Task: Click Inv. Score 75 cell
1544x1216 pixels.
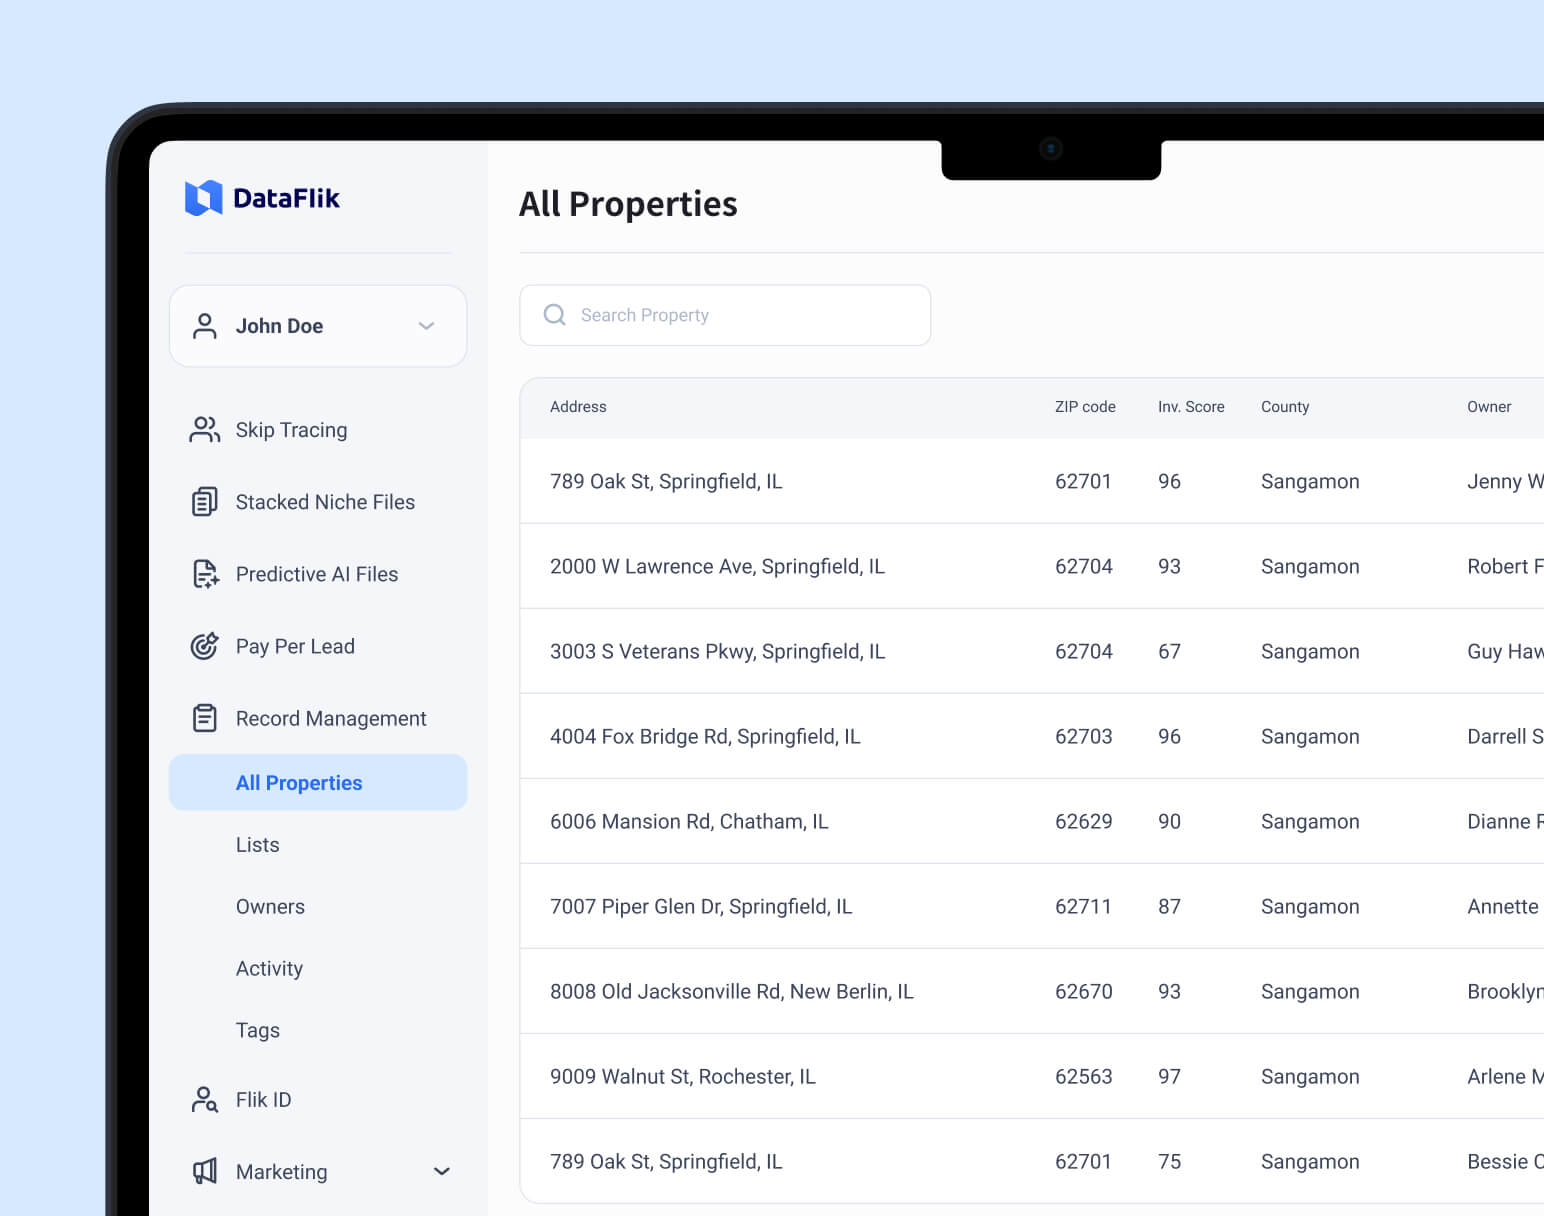Action: [x=1169, y=1161]
